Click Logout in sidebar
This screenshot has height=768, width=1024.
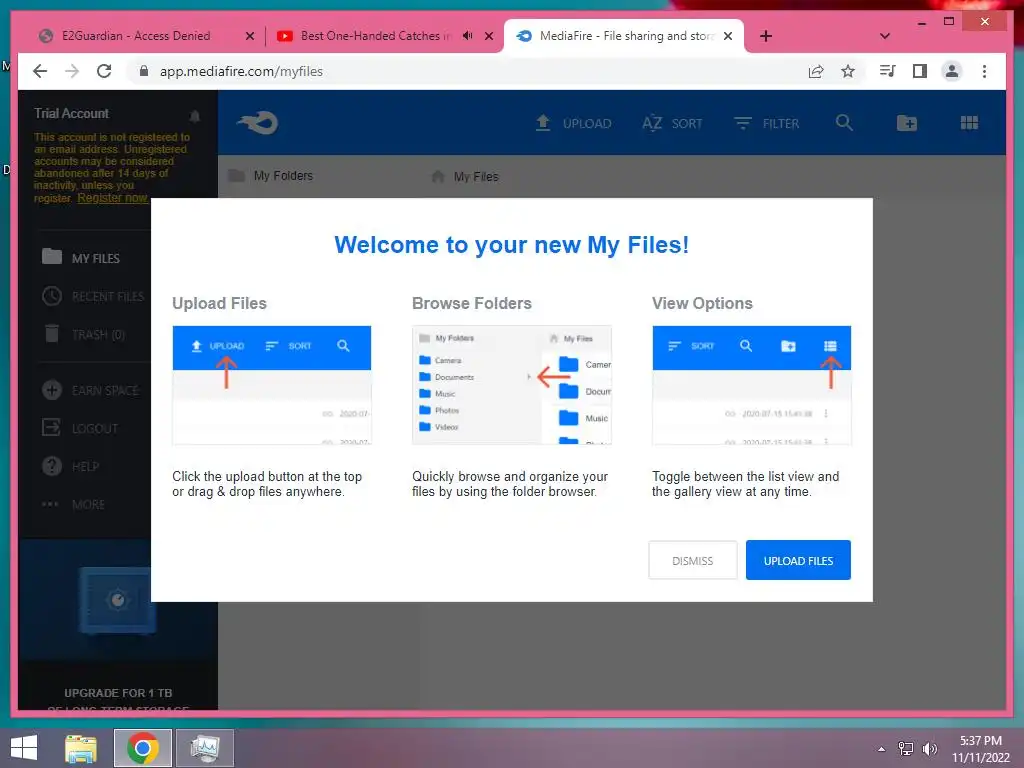(80, 428)
